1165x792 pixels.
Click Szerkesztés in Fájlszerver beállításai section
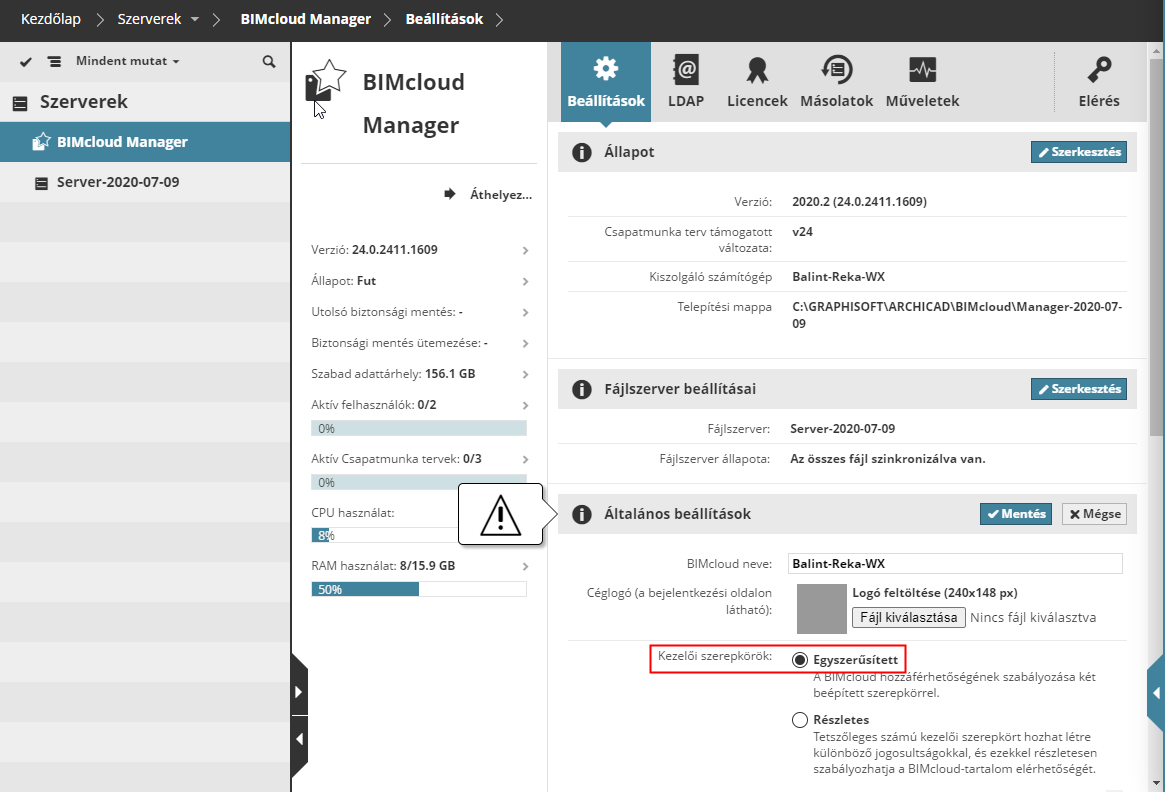pos(1079,389)
